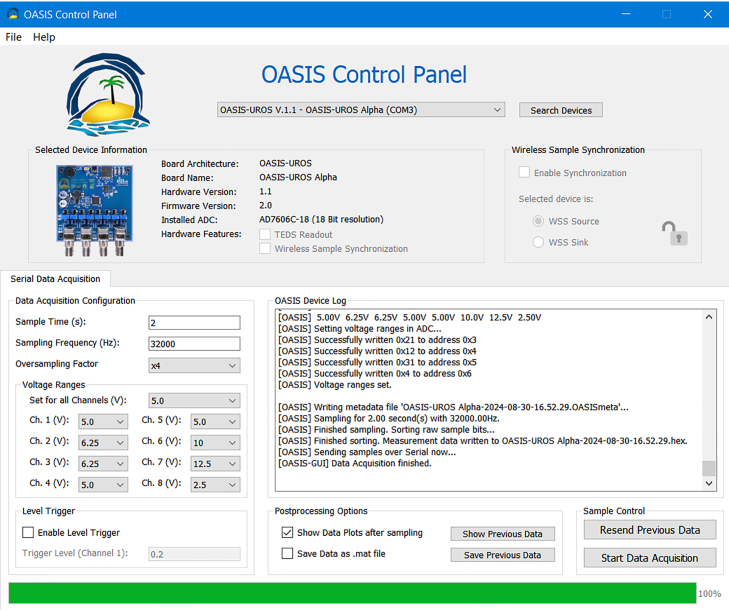Close the OASIS Control Panel window

[708, 14]
